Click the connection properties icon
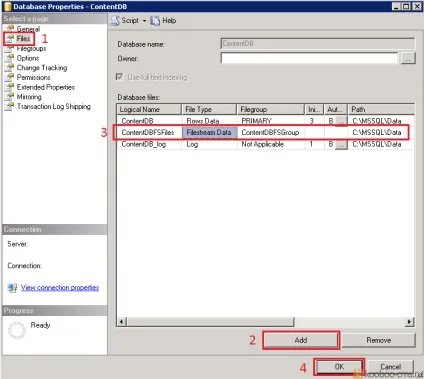The image size is (424, 379). point(12,288)
